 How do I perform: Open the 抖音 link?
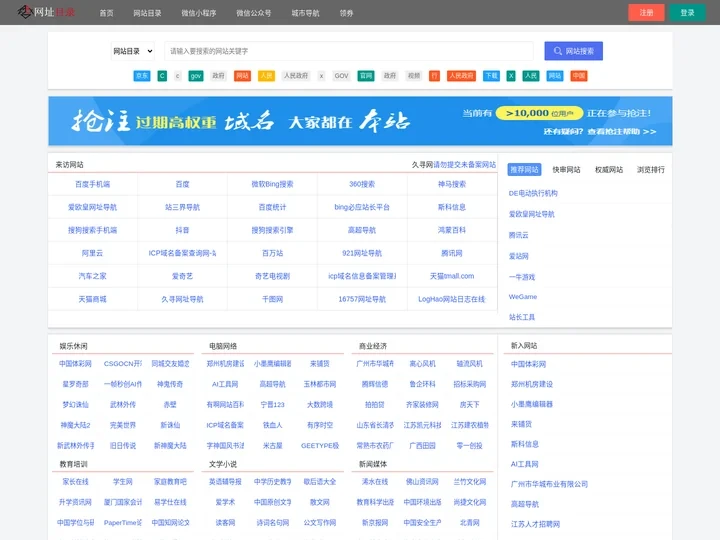182,230
